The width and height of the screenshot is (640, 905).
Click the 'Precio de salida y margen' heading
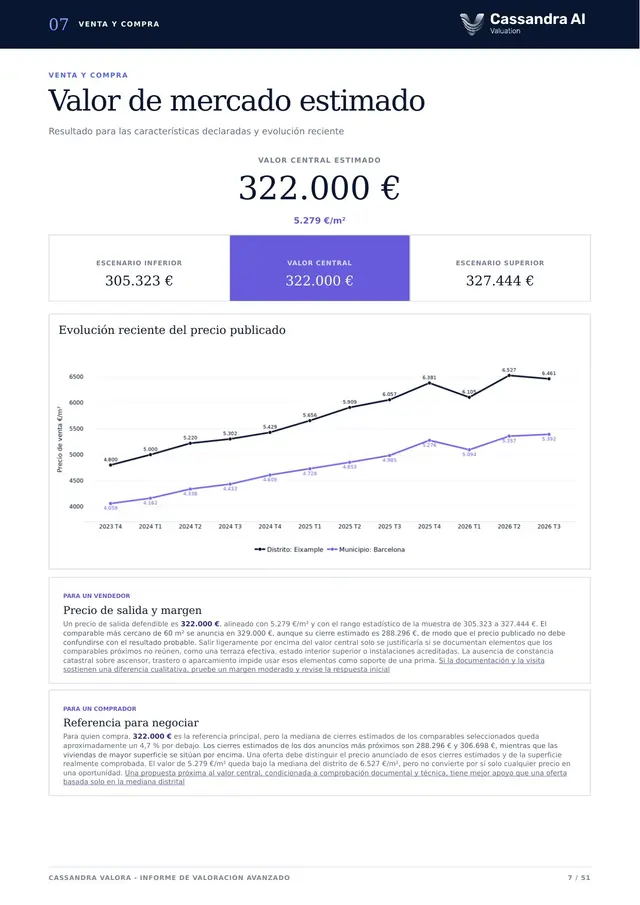click(x=133, y=610)
